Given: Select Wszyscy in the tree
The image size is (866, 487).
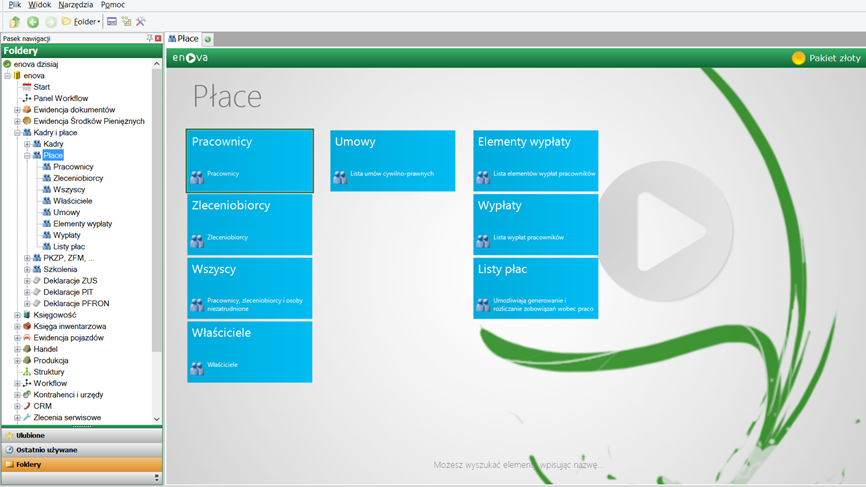Looking at the screenshot, I should coord(69,189).
